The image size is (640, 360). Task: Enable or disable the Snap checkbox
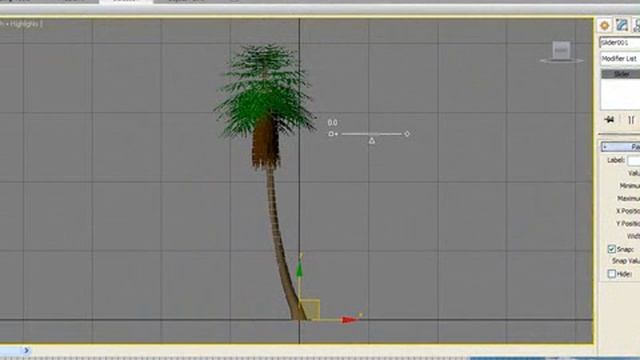pyautogui.click(x=611, y=249)
